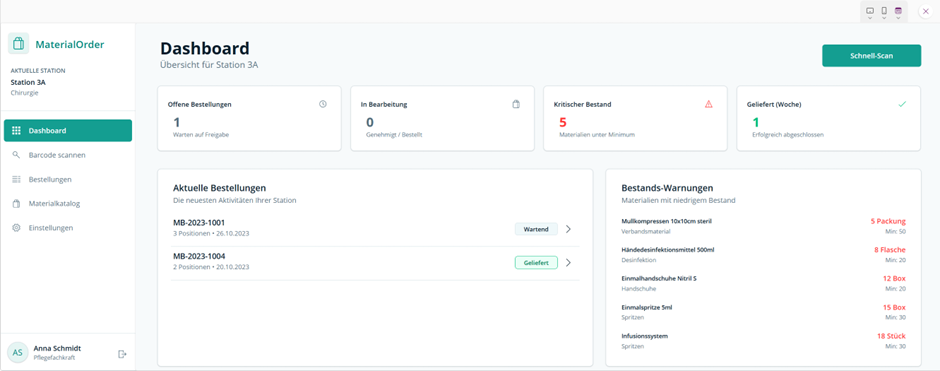
Task: Click the 3 Positionen • 26.10.2023 text
Action: (x=211, y=234)
